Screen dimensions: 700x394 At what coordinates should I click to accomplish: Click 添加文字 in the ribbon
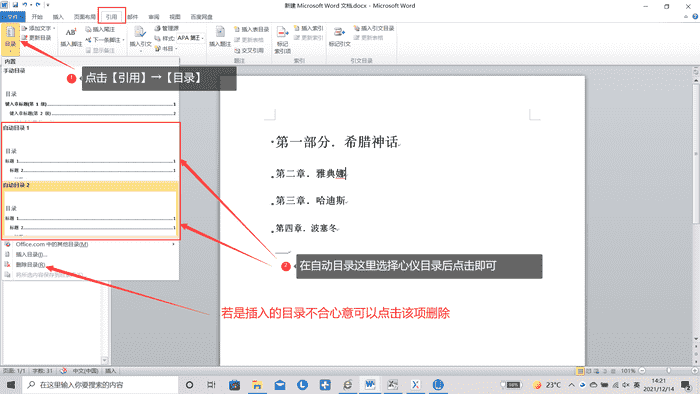click(39, 28)
